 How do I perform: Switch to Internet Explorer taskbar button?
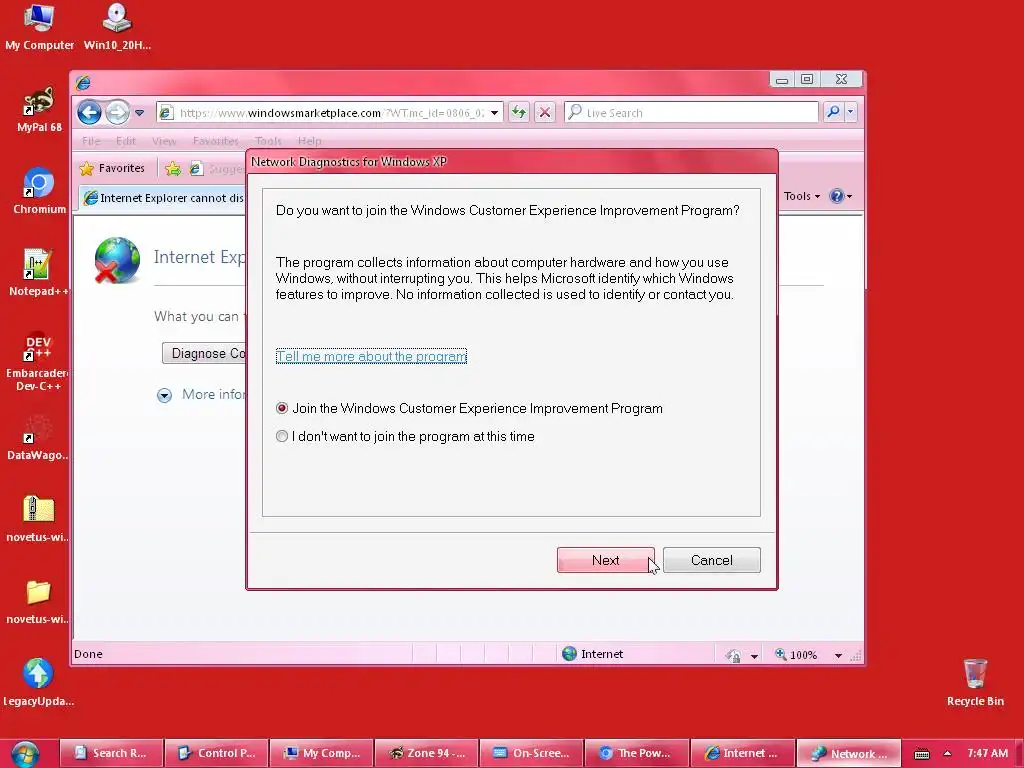tap(743, 753)
